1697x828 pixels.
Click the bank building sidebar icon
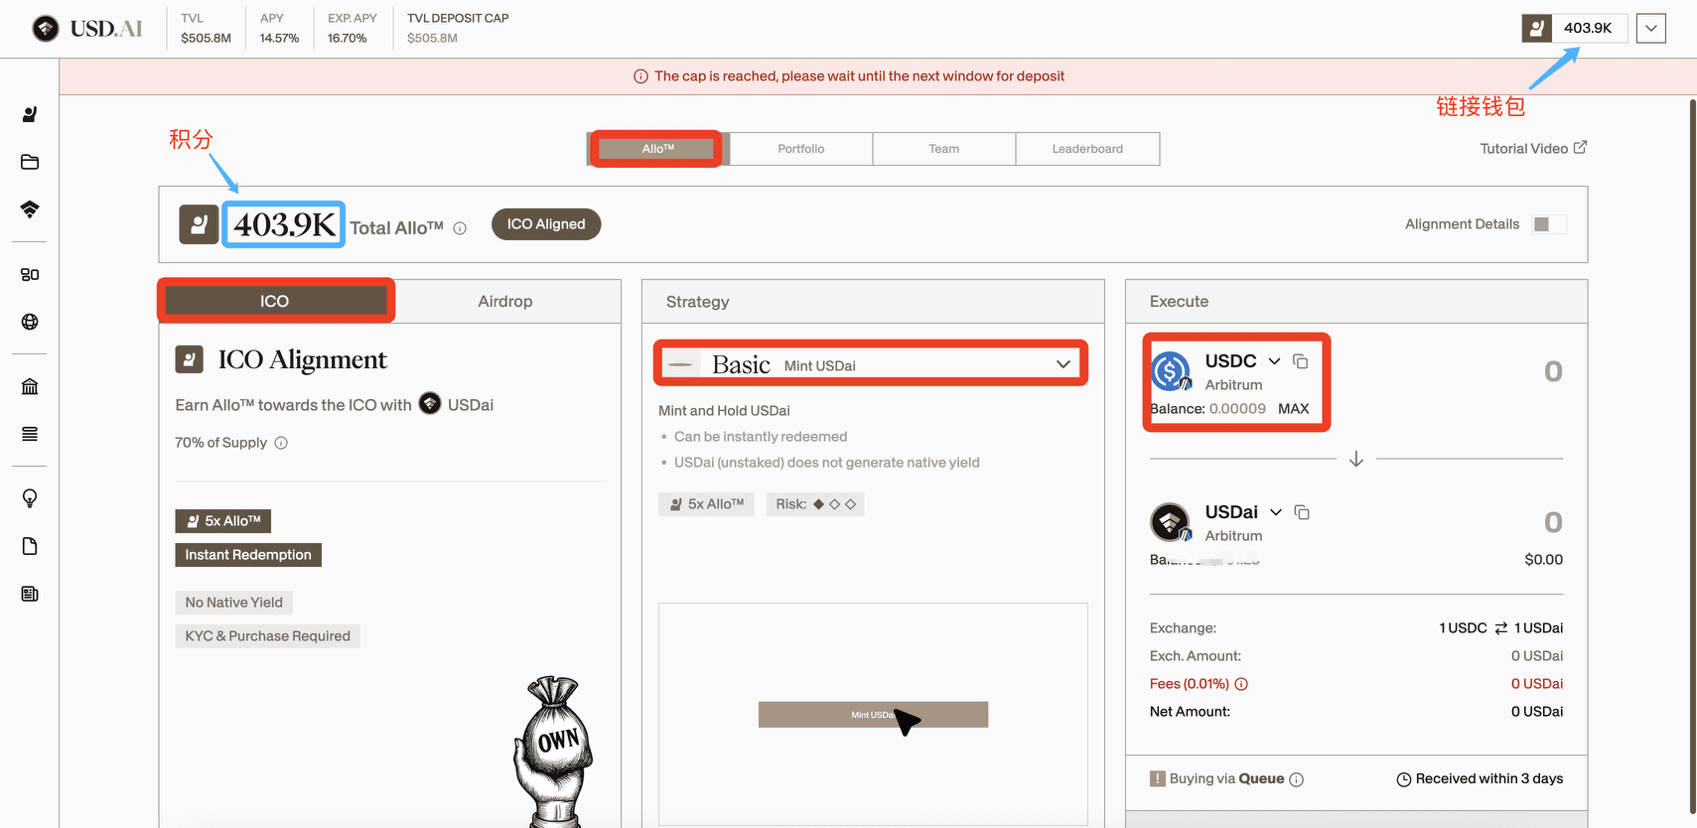[x=30, y=387]
